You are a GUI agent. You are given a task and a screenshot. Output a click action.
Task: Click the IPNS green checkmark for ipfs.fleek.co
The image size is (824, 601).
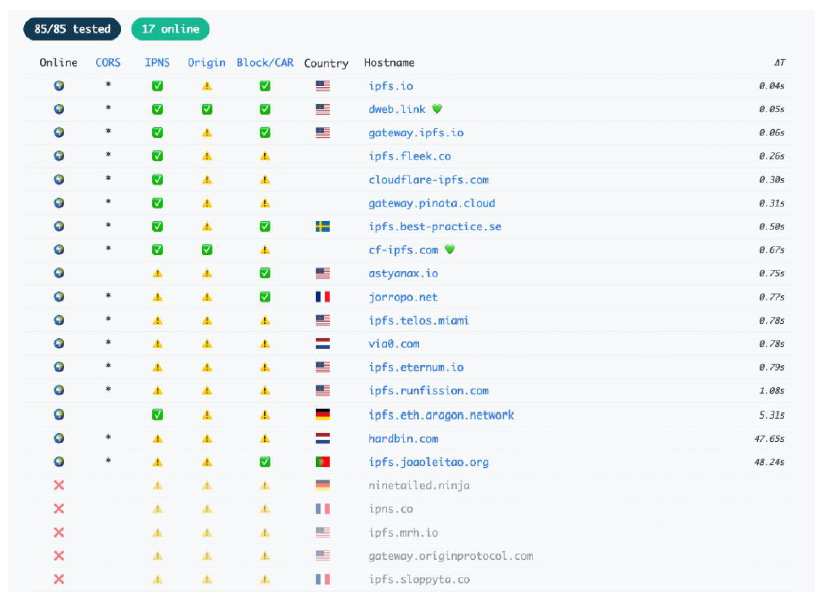157,156
